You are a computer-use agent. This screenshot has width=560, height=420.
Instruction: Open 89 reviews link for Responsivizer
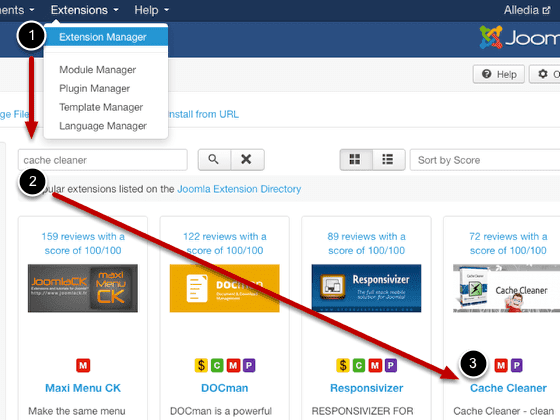pos(366,243)
